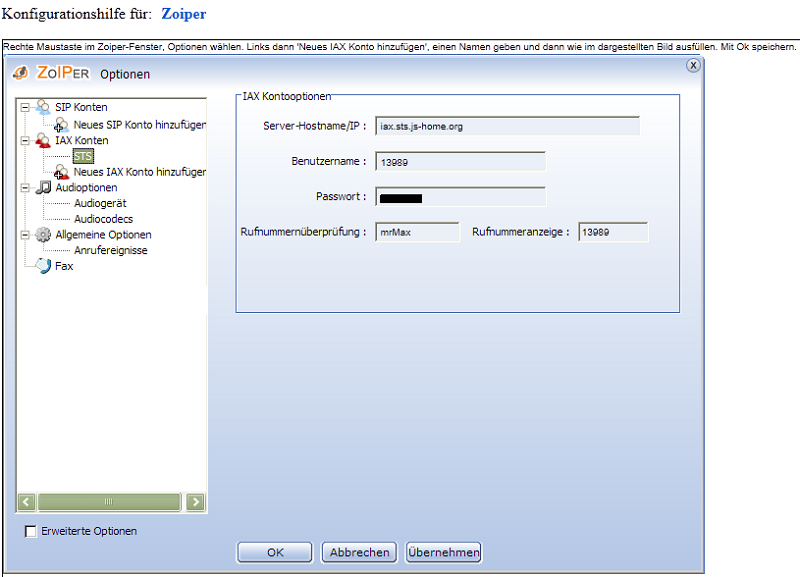Collapse the Allgemeine Optionen tree node
800x577 pixels.
[24, 235]
